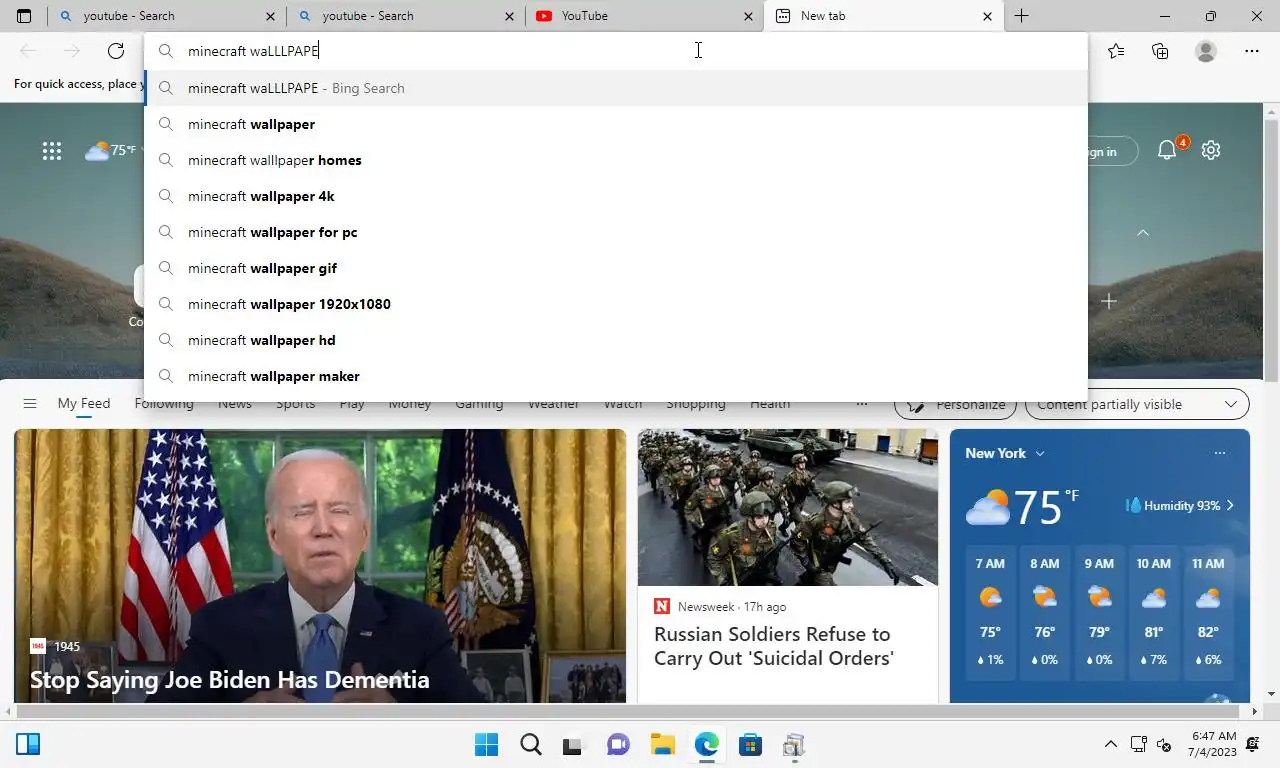Show hidden system tray icons
1280x768 pixels.
(x=1110, y=744)
